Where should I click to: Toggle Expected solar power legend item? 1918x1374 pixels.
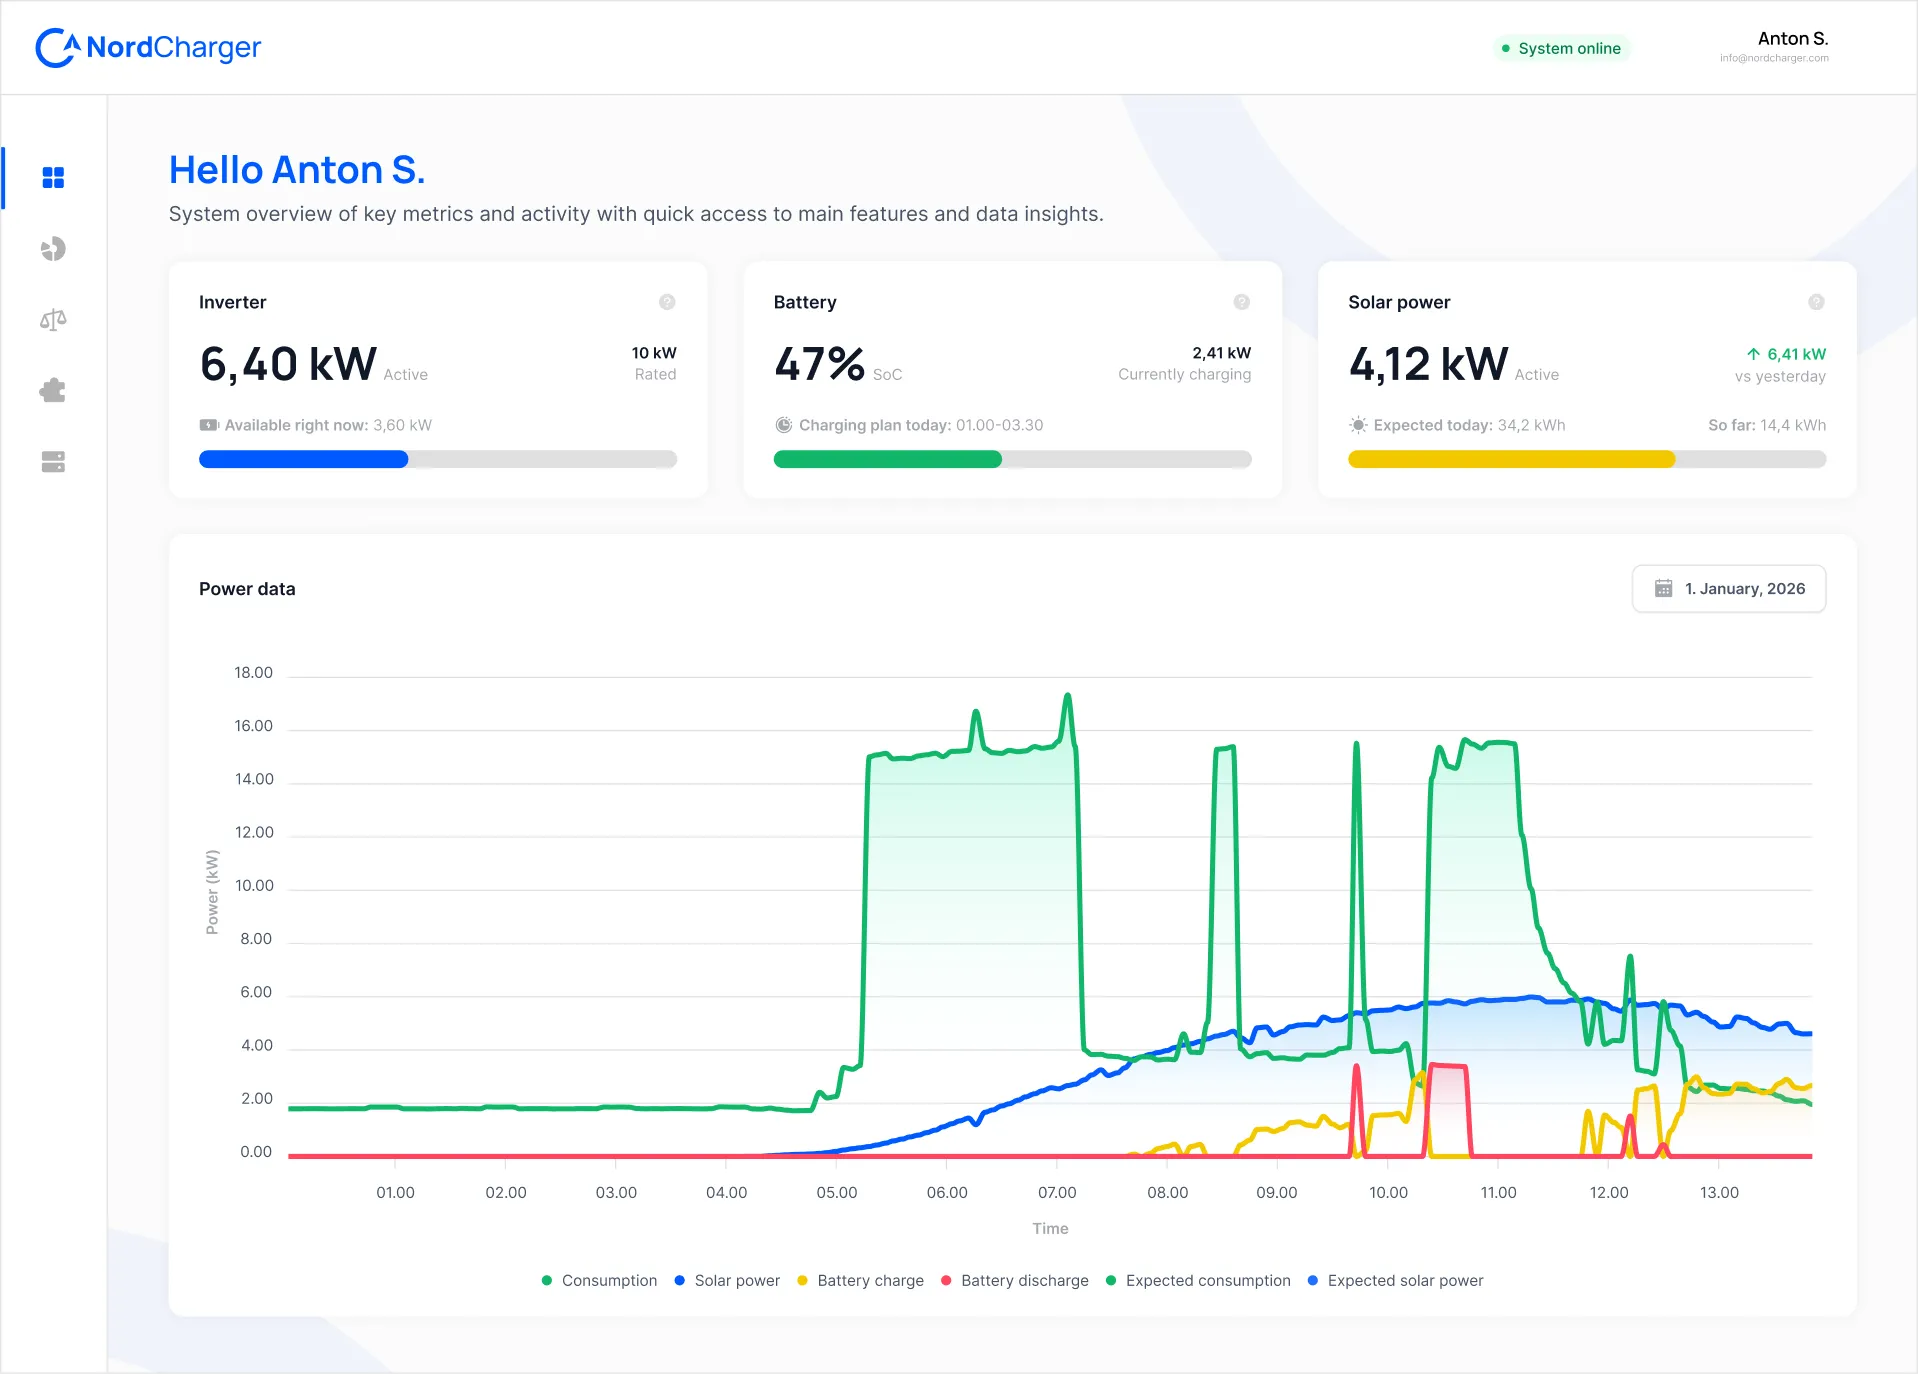pos(1395,1281)
